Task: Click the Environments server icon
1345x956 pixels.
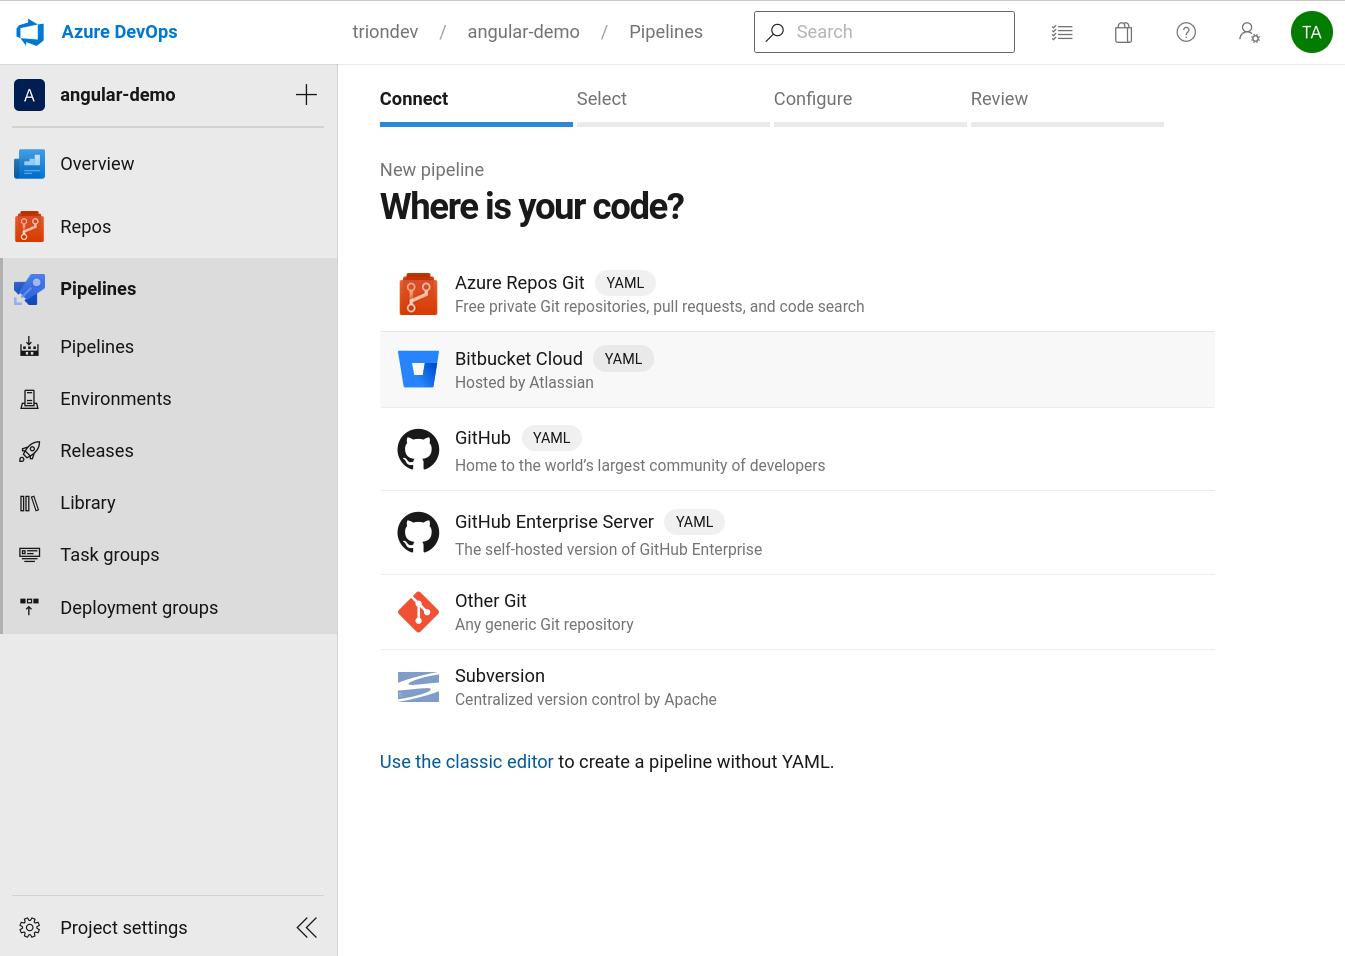Action: pos(29,399)
